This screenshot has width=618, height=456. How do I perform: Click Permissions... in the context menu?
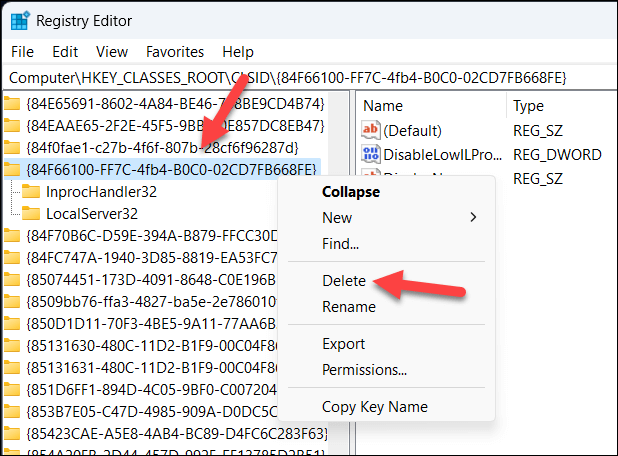coord(364,370)
